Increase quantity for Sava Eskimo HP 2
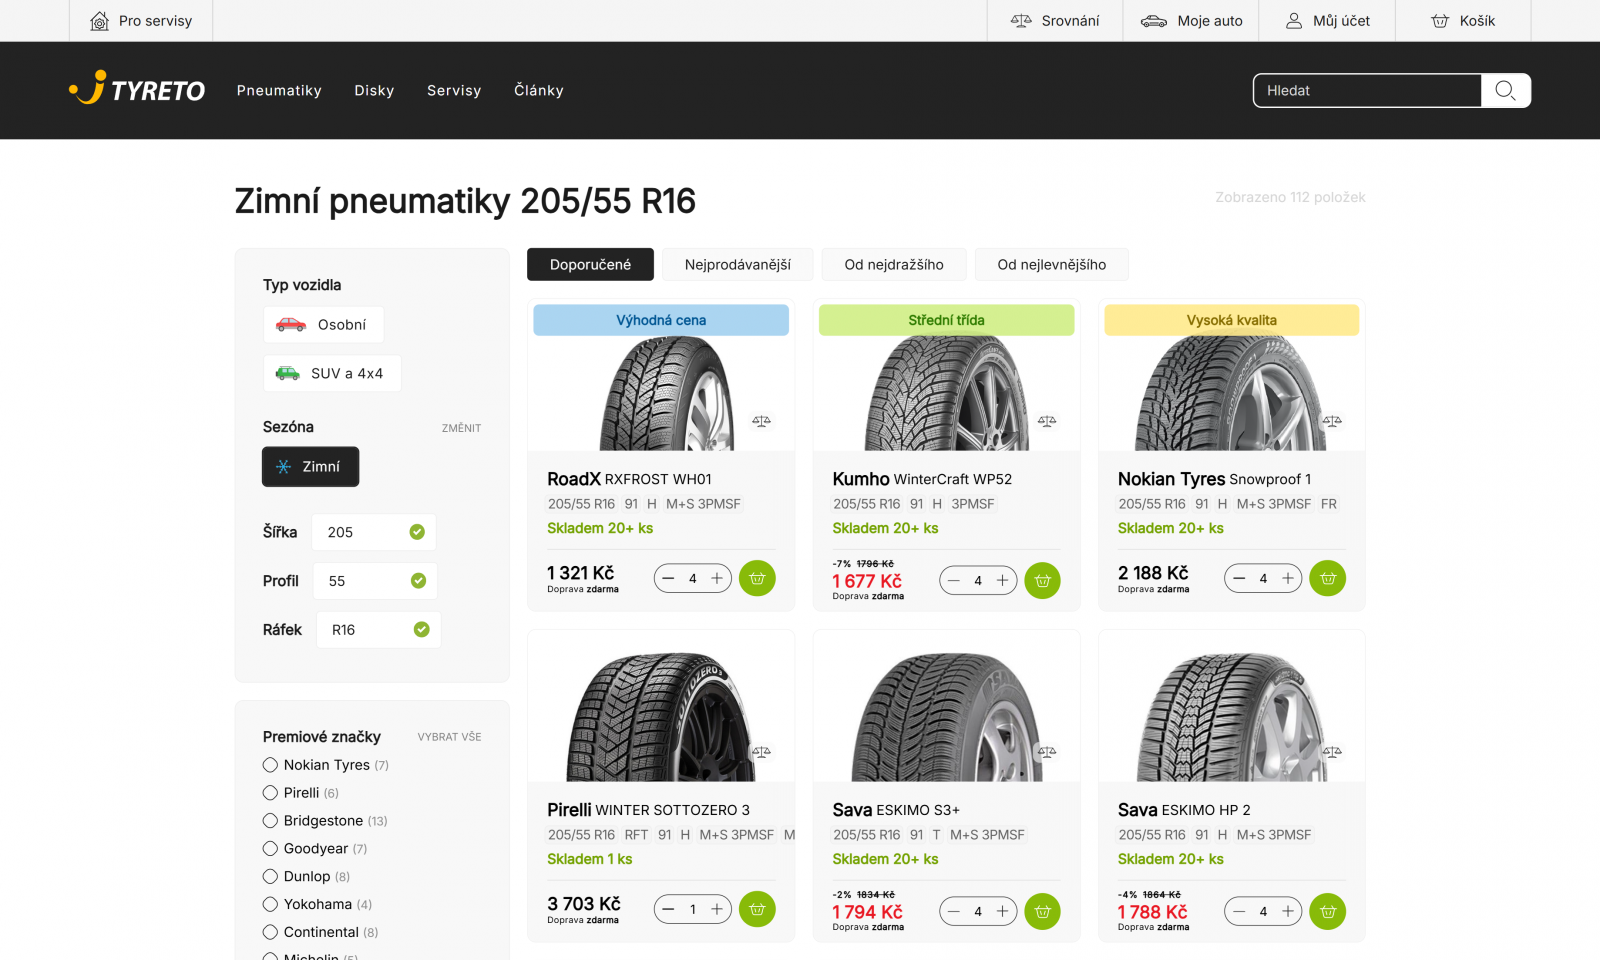Image resolution: width=1600 pixels, height=960 pixels. [1288, 911]
